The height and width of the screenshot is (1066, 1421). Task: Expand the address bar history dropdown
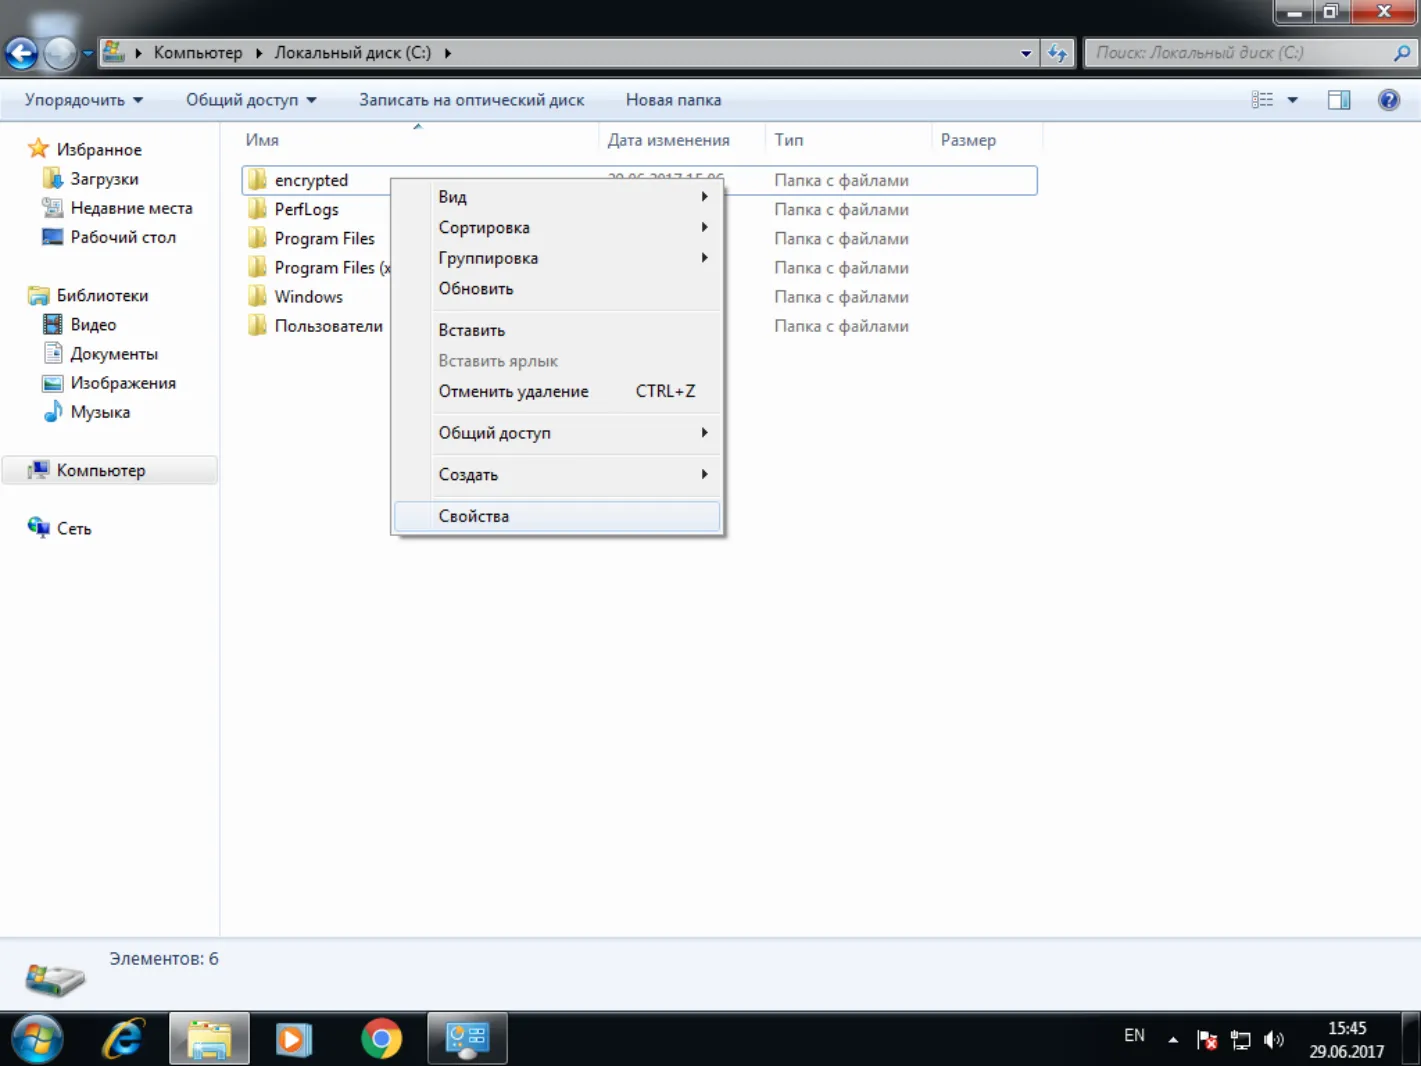1026,53
